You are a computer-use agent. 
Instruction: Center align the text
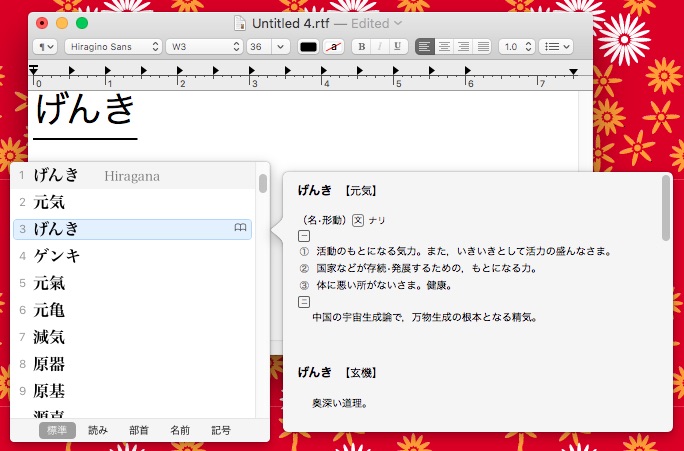(x=444, y=47)
